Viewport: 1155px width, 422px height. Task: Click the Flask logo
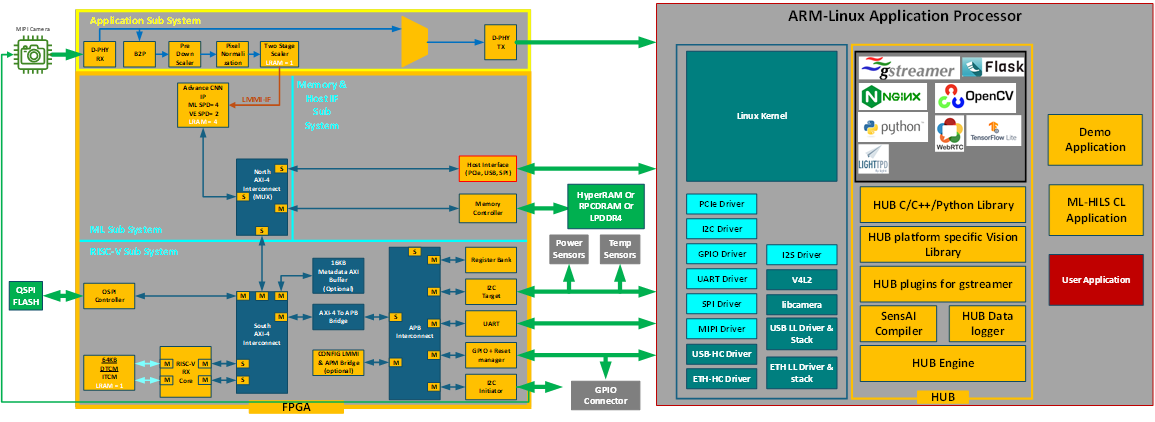991,67
